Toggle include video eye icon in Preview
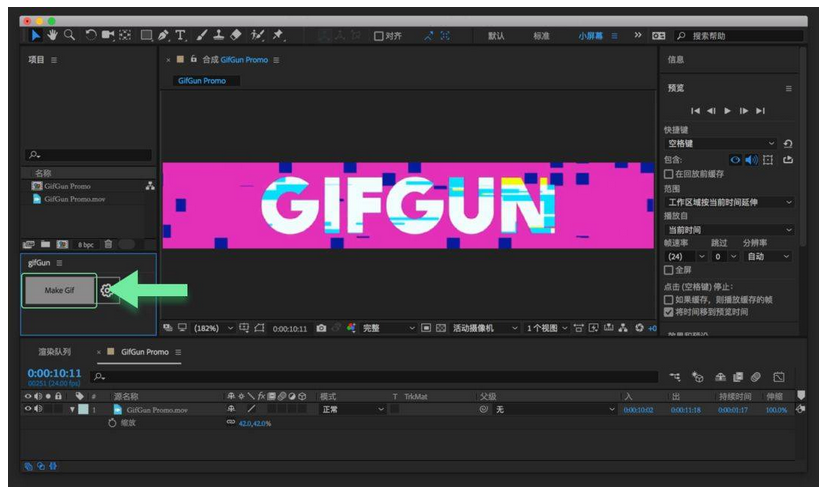 (735, 160)
